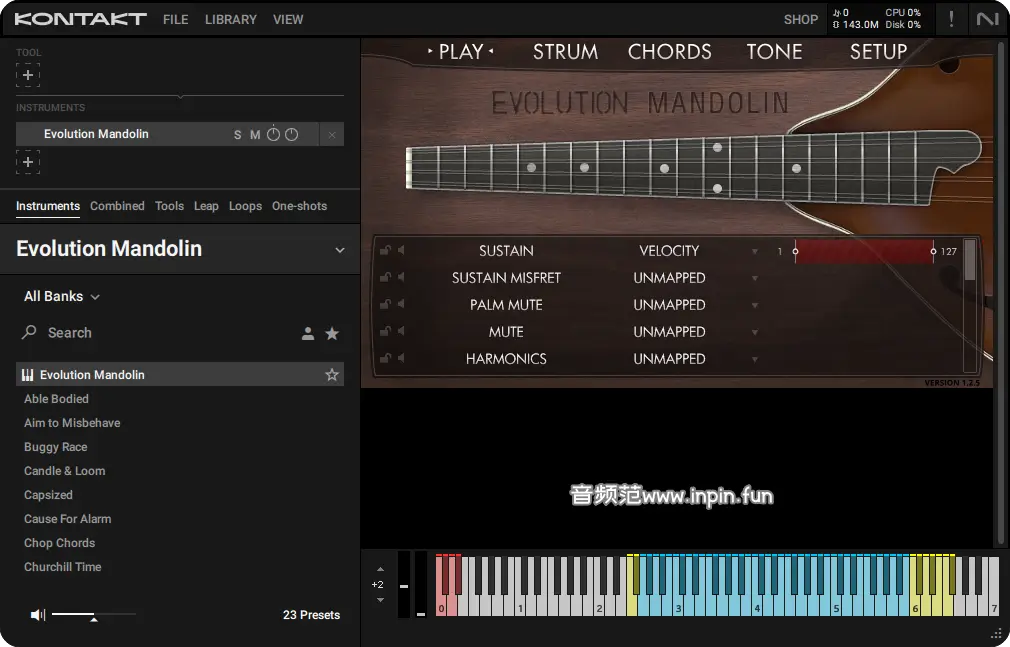Click the user presets filter icon
This screenshot has height=647, width=1010.
[308, 334]
